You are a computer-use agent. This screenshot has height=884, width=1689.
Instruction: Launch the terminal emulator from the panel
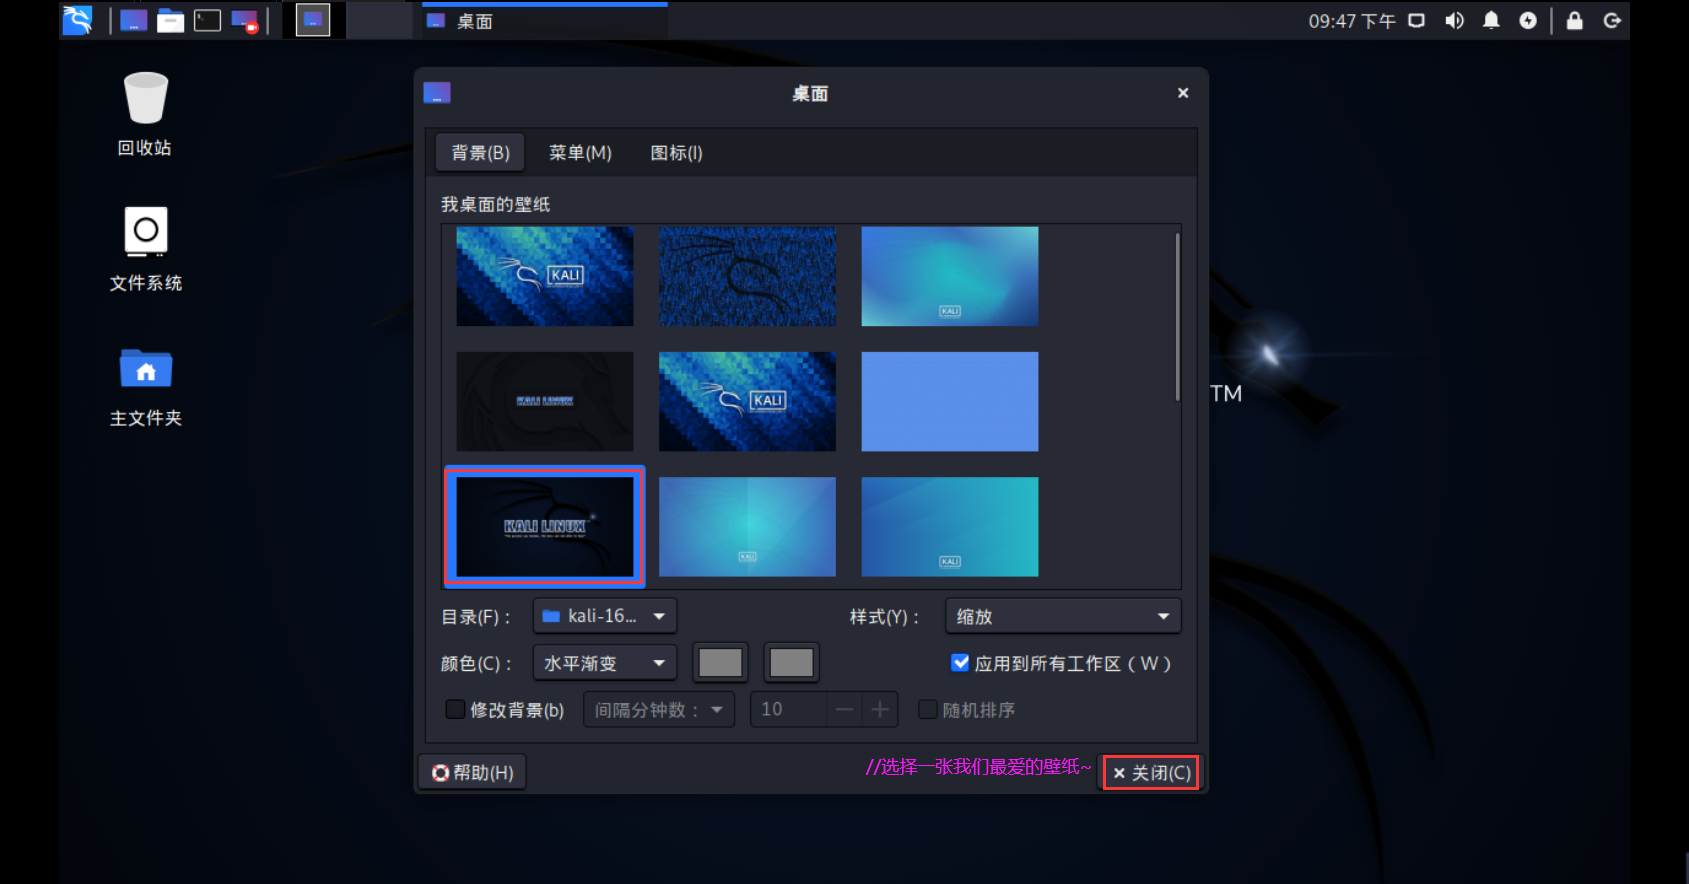pos(207,20)
